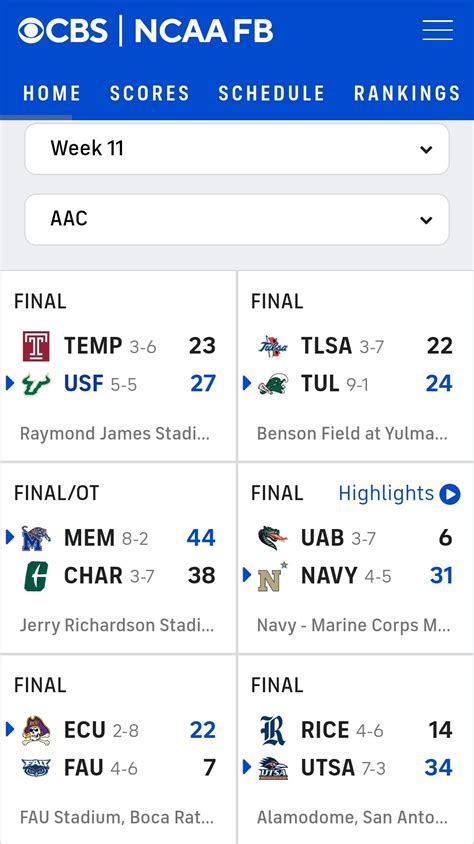Tap the Tulane Green Wave logo
The width and height of the screenshot is (474, 844).
(x=273, y=384)
